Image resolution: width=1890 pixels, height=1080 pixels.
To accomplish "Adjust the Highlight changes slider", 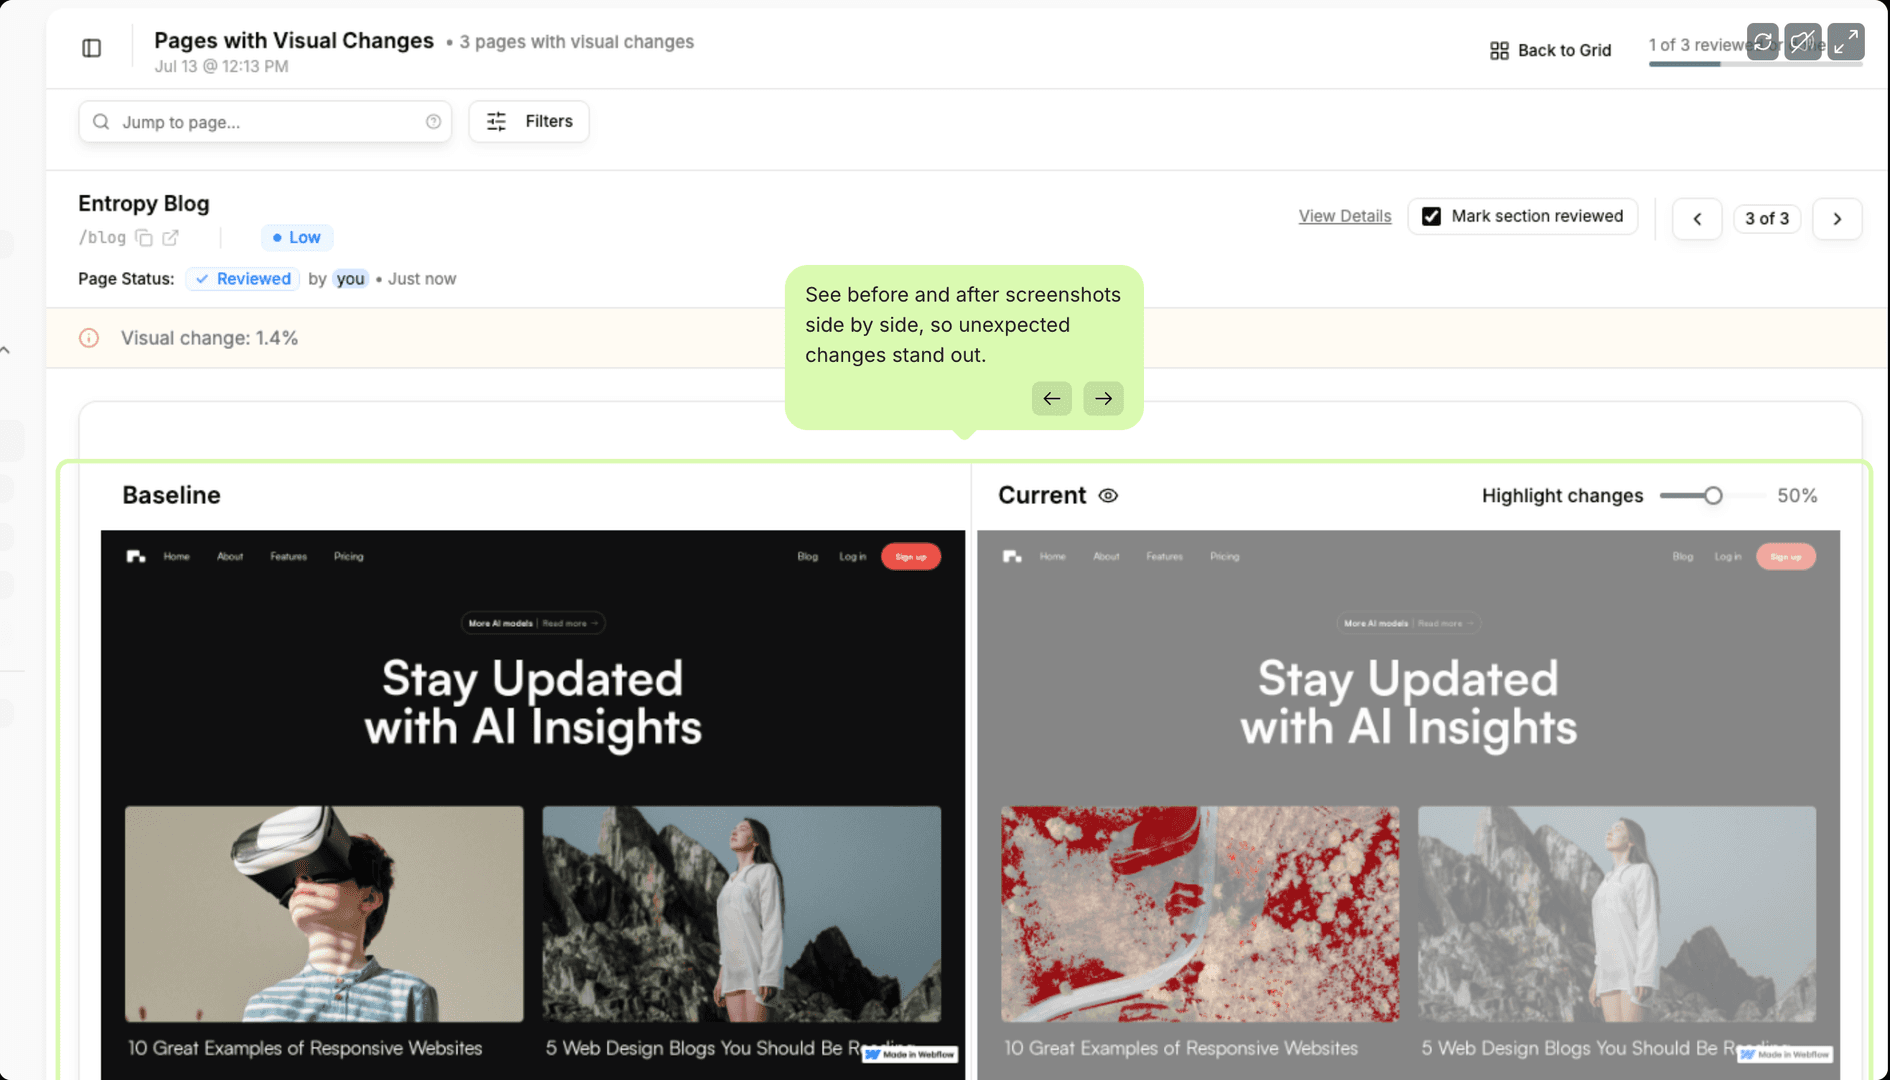I will (x=1712, y=495).
